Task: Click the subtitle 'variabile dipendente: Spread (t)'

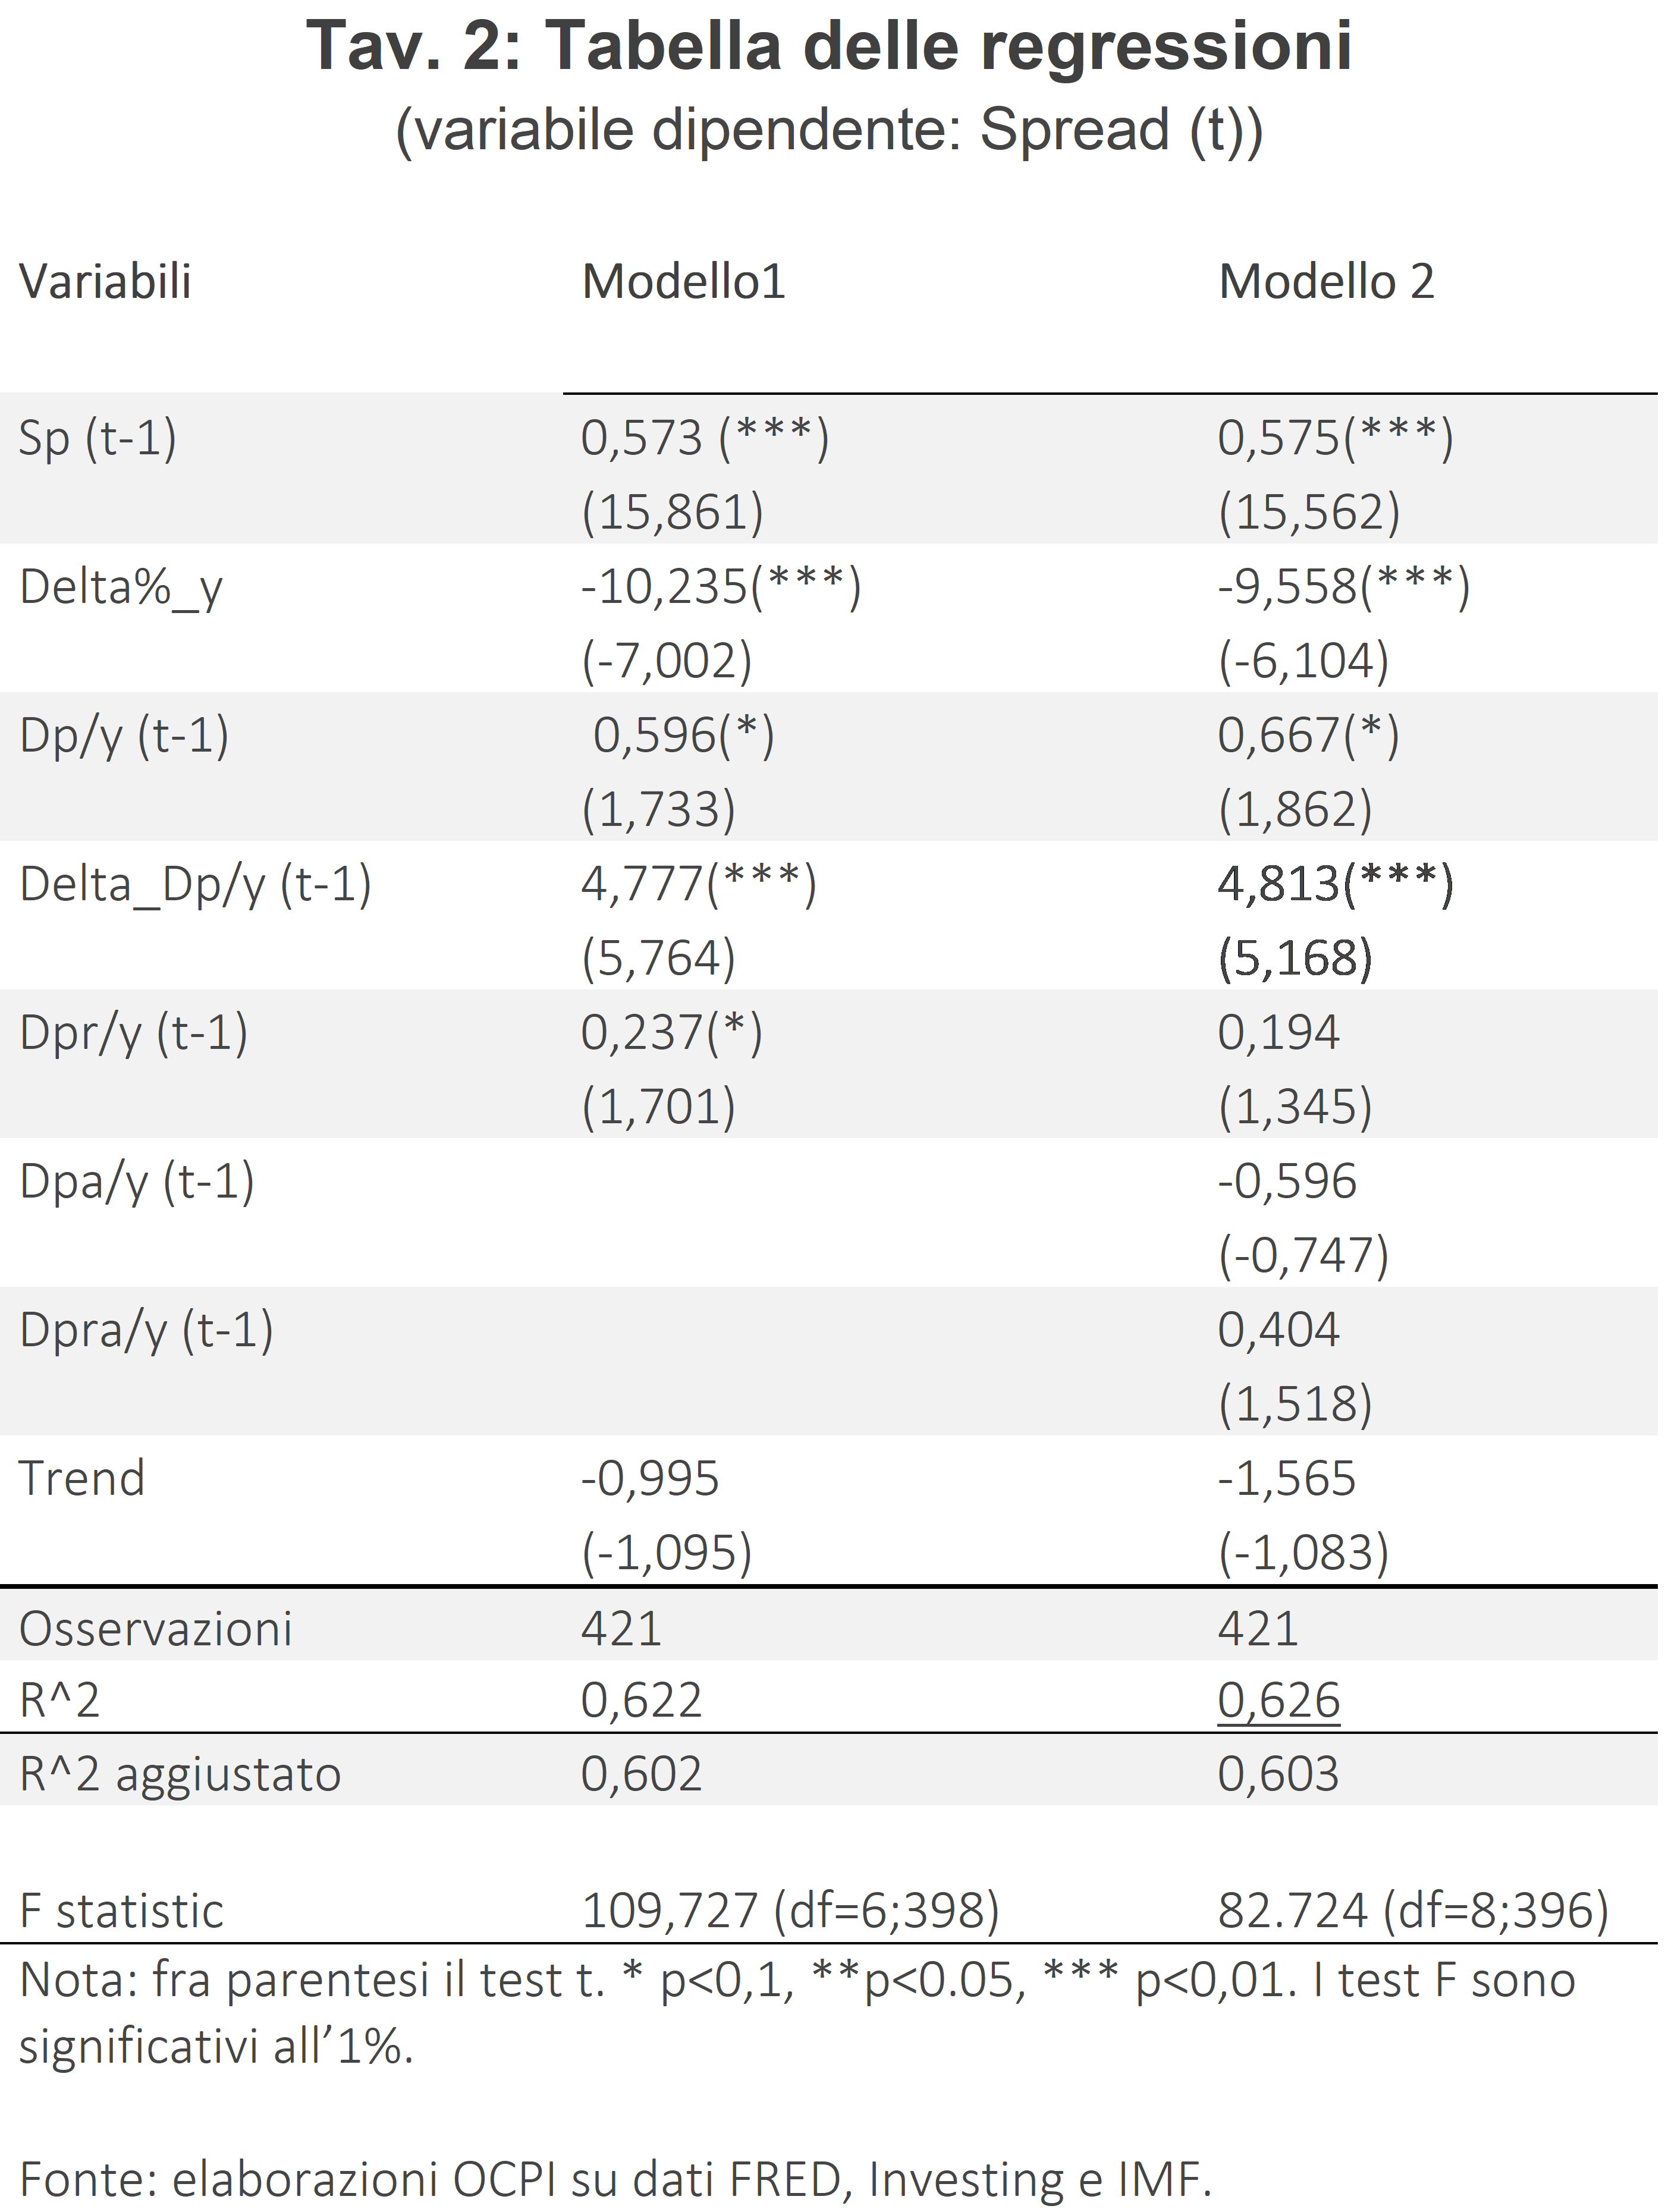Action: [x=828, y=130]
